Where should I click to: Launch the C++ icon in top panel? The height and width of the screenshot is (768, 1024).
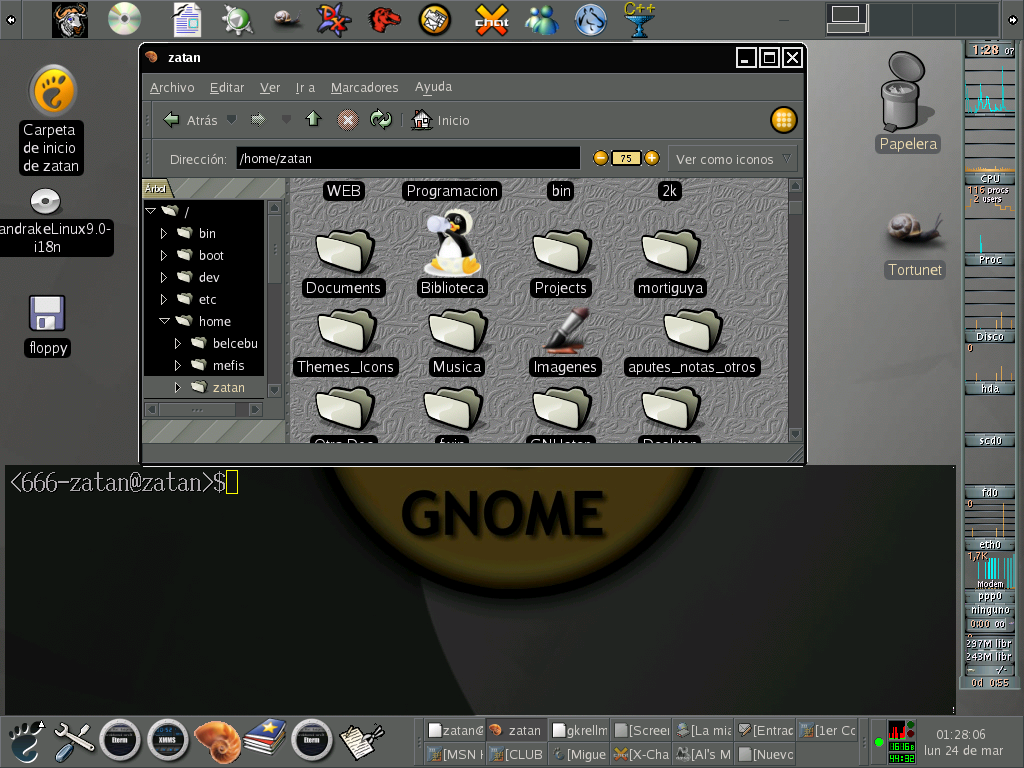(x=639, y=20)
